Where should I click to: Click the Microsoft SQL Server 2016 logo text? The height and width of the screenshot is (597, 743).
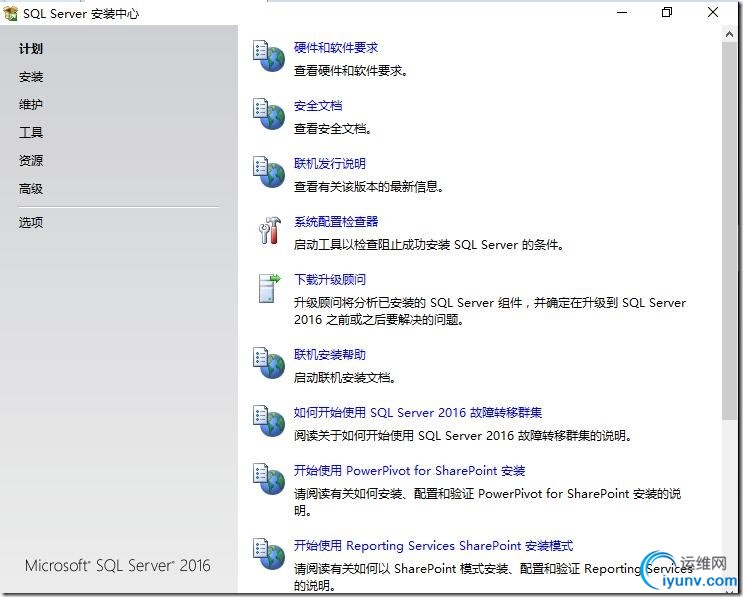[118, 565]
